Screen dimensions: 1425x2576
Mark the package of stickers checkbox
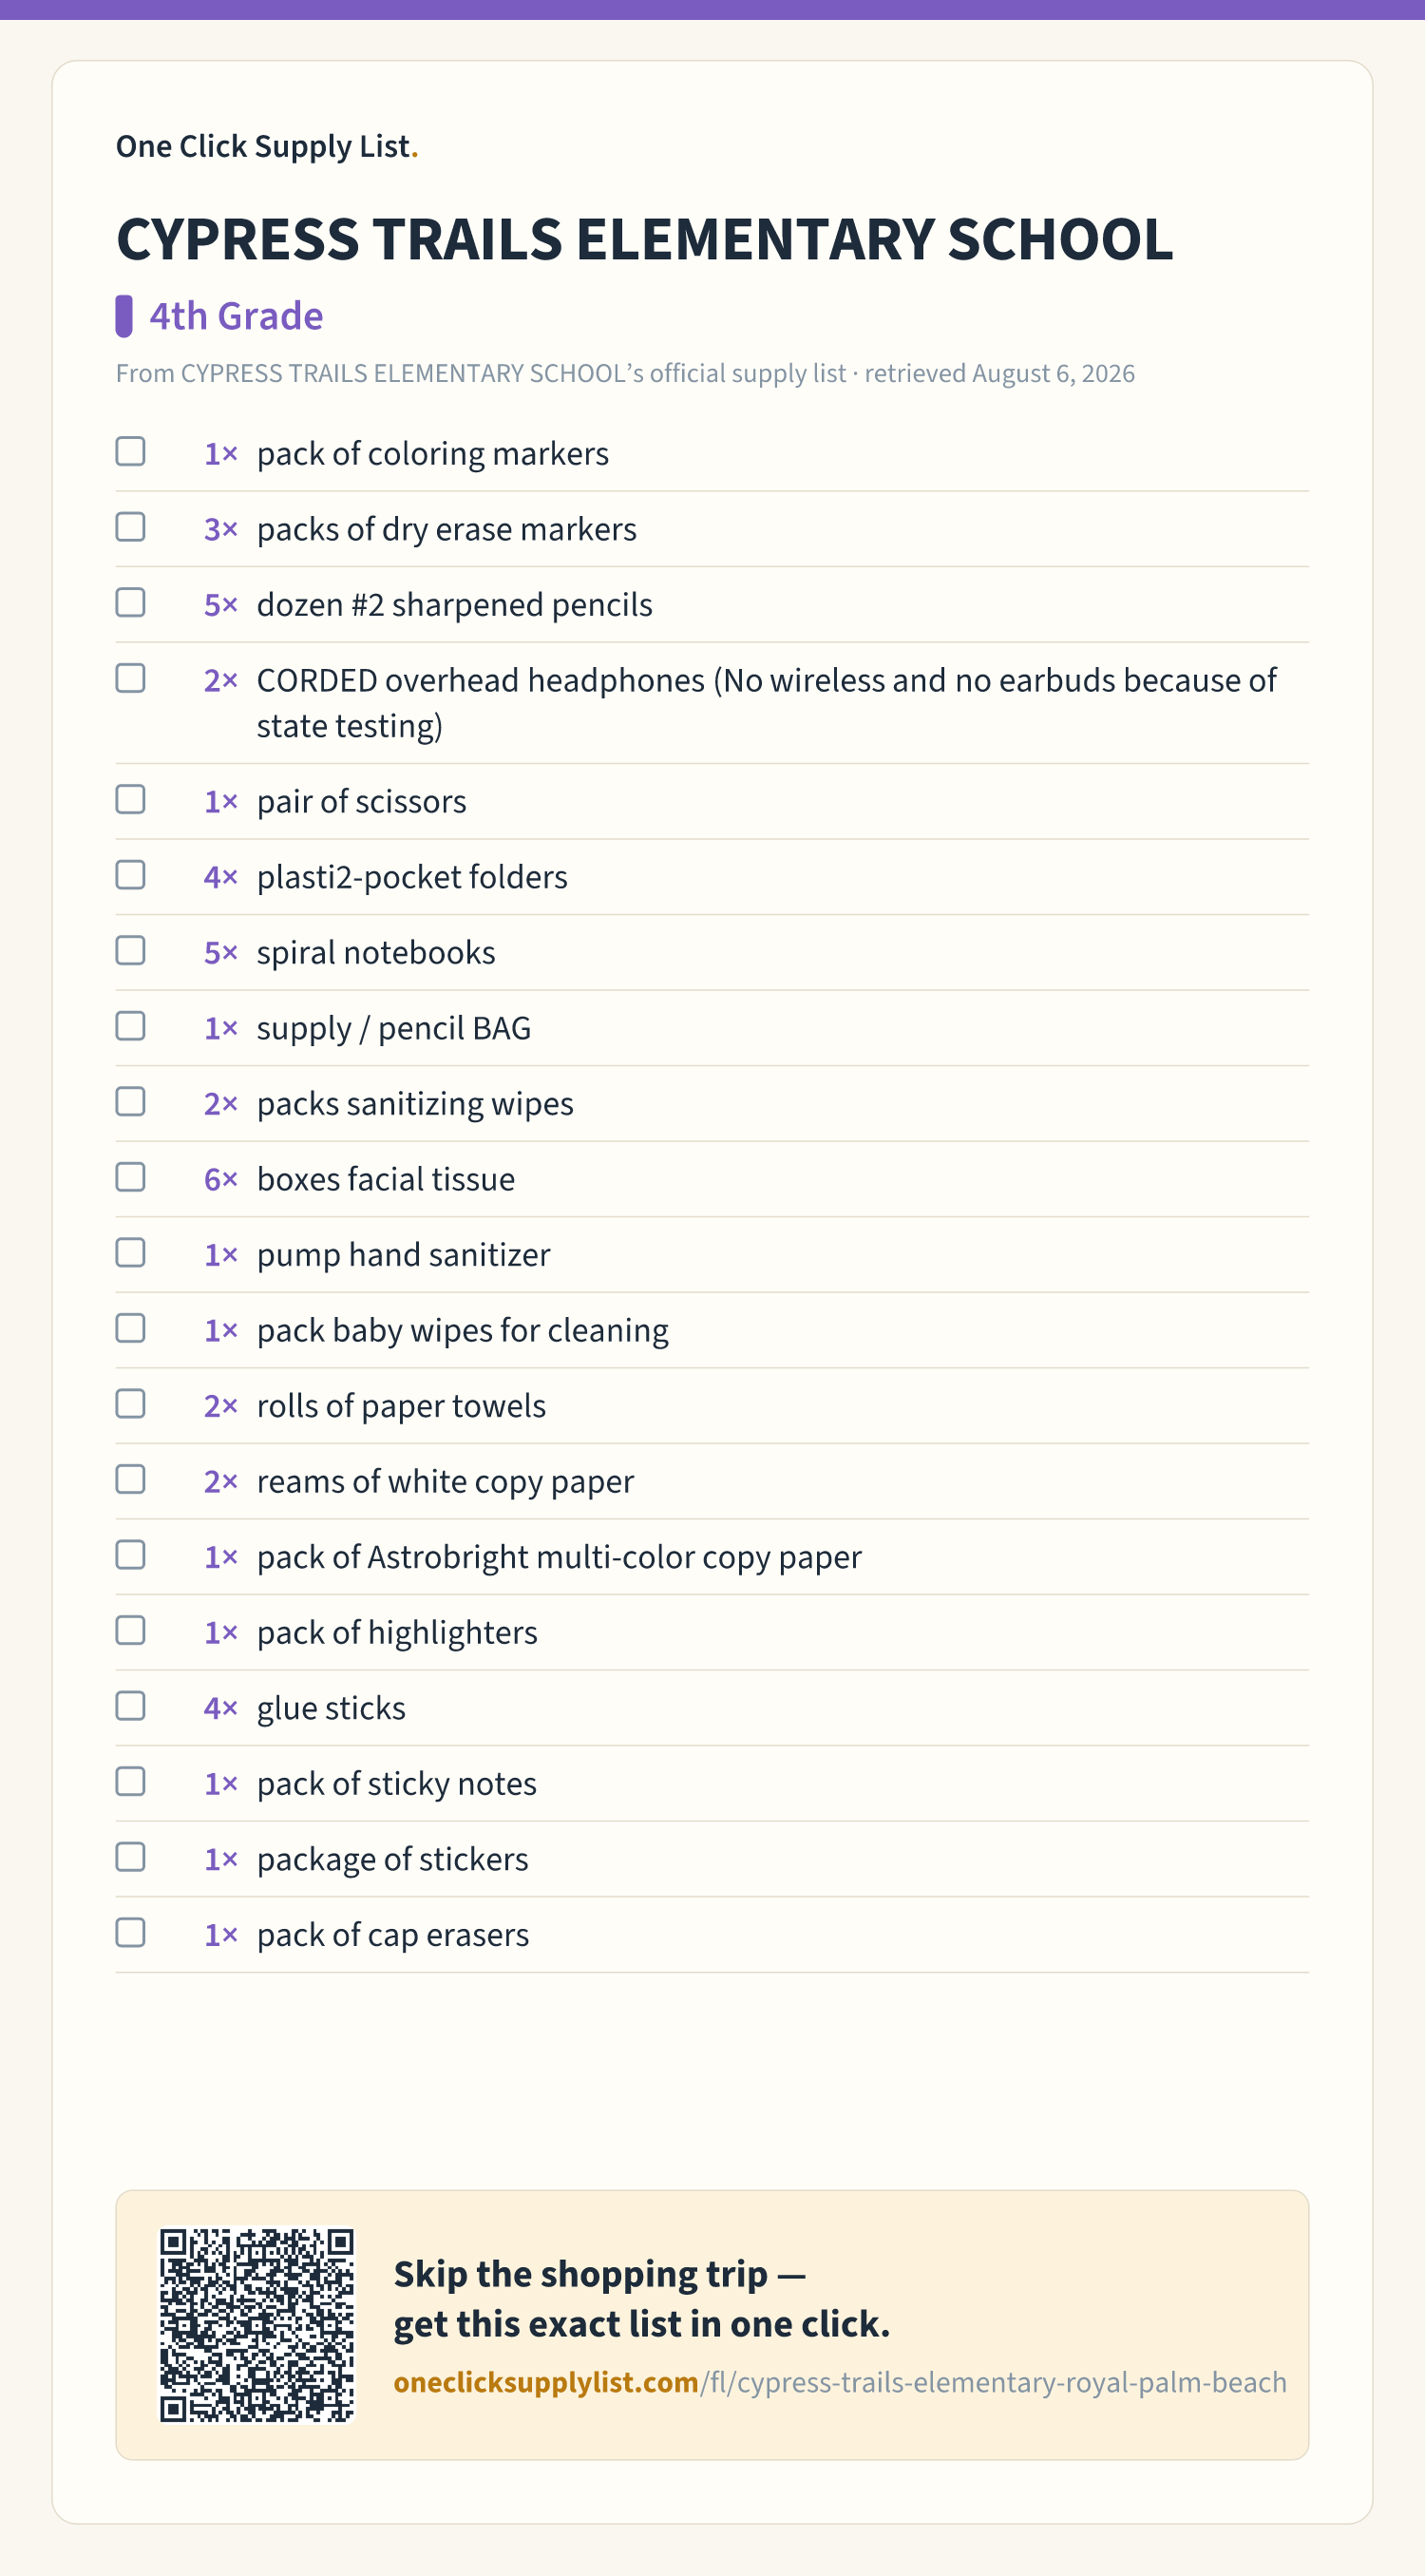click(130, 1857)
